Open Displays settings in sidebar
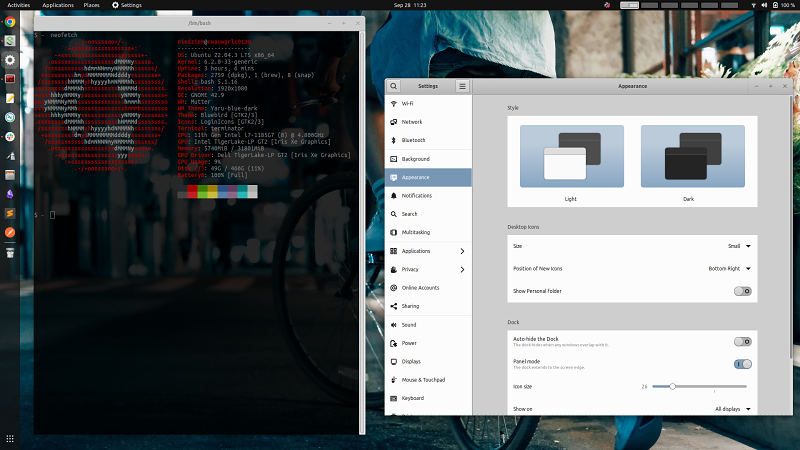 click(x=412, y=362)
